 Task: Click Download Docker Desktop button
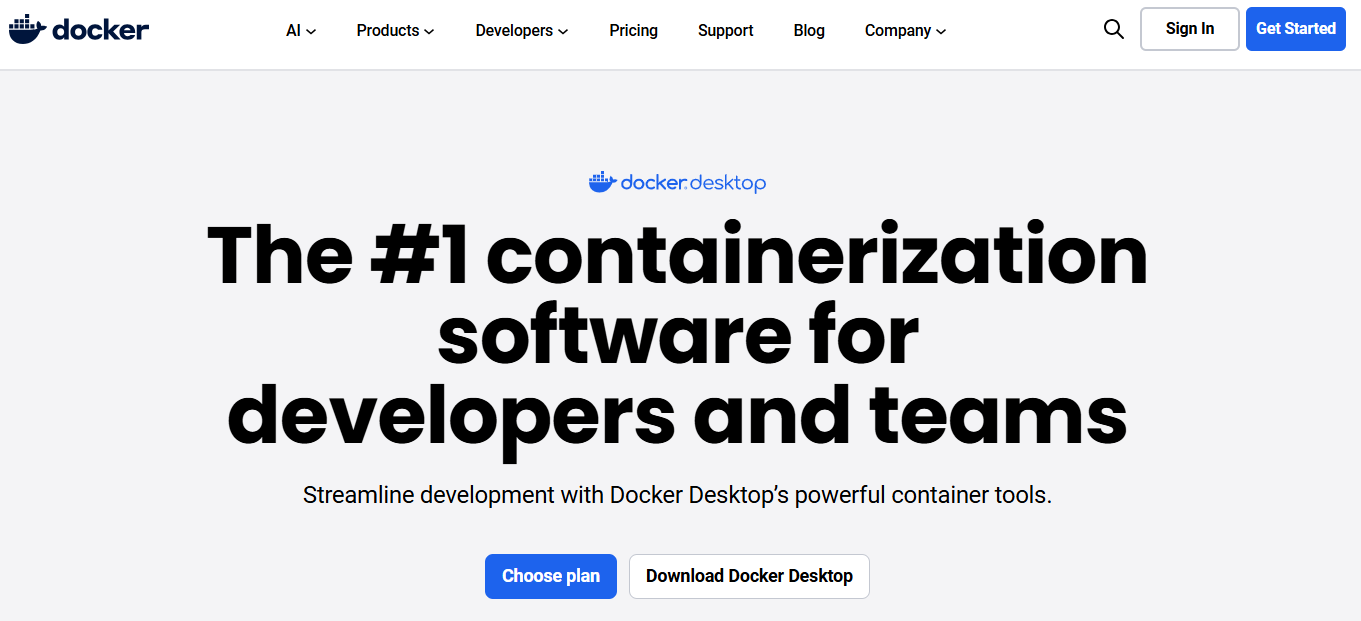point(749,576)
